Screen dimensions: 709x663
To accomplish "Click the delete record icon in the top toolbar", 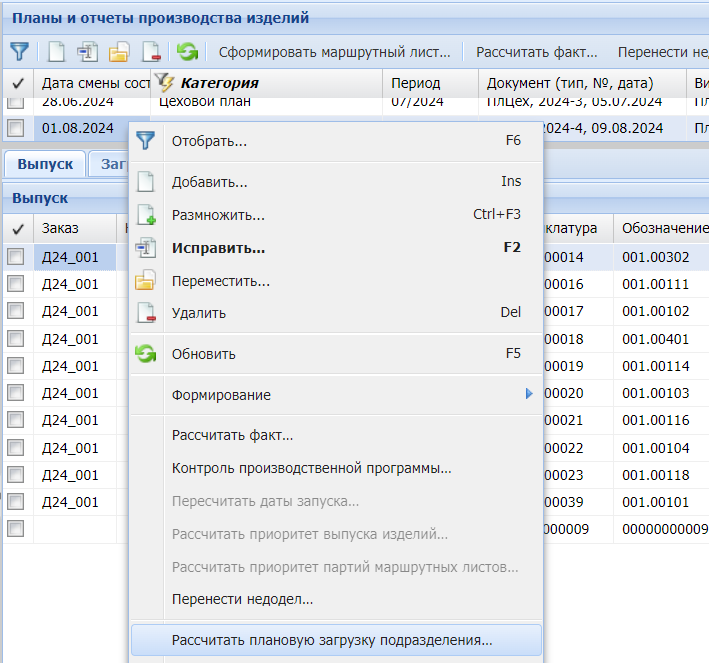I will (151, 51).
